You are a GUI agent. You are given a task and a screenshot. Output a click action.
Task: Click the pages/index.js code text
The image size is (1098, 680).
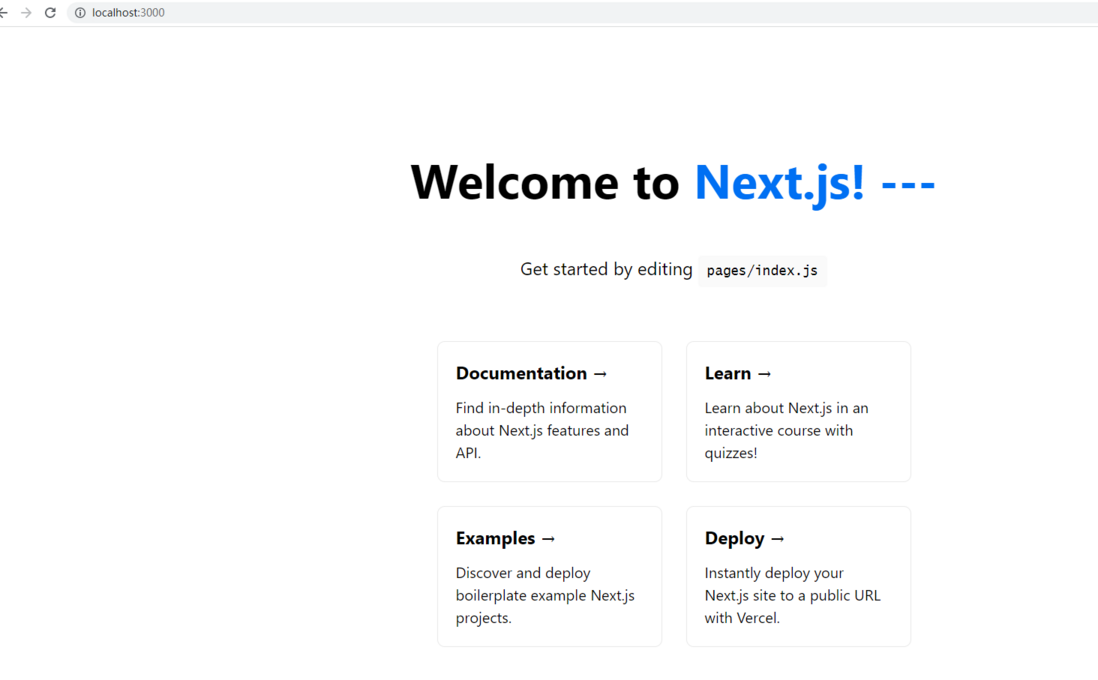click(762, 271)
